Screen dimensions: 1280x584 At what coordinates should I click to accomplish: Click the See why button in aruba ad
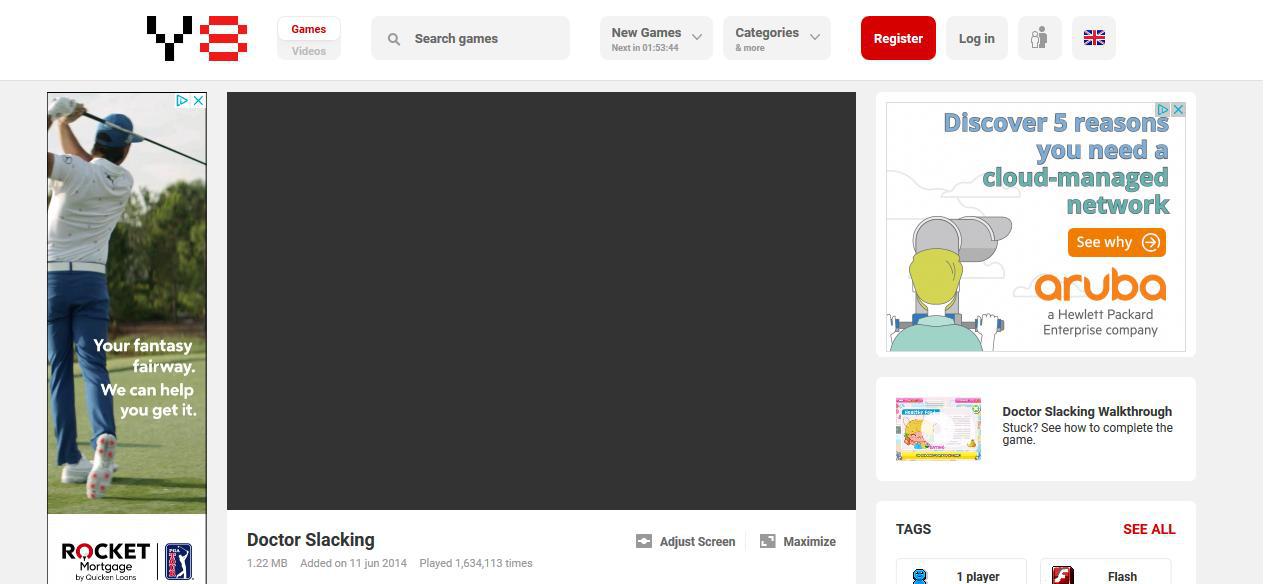point(1116,242)
